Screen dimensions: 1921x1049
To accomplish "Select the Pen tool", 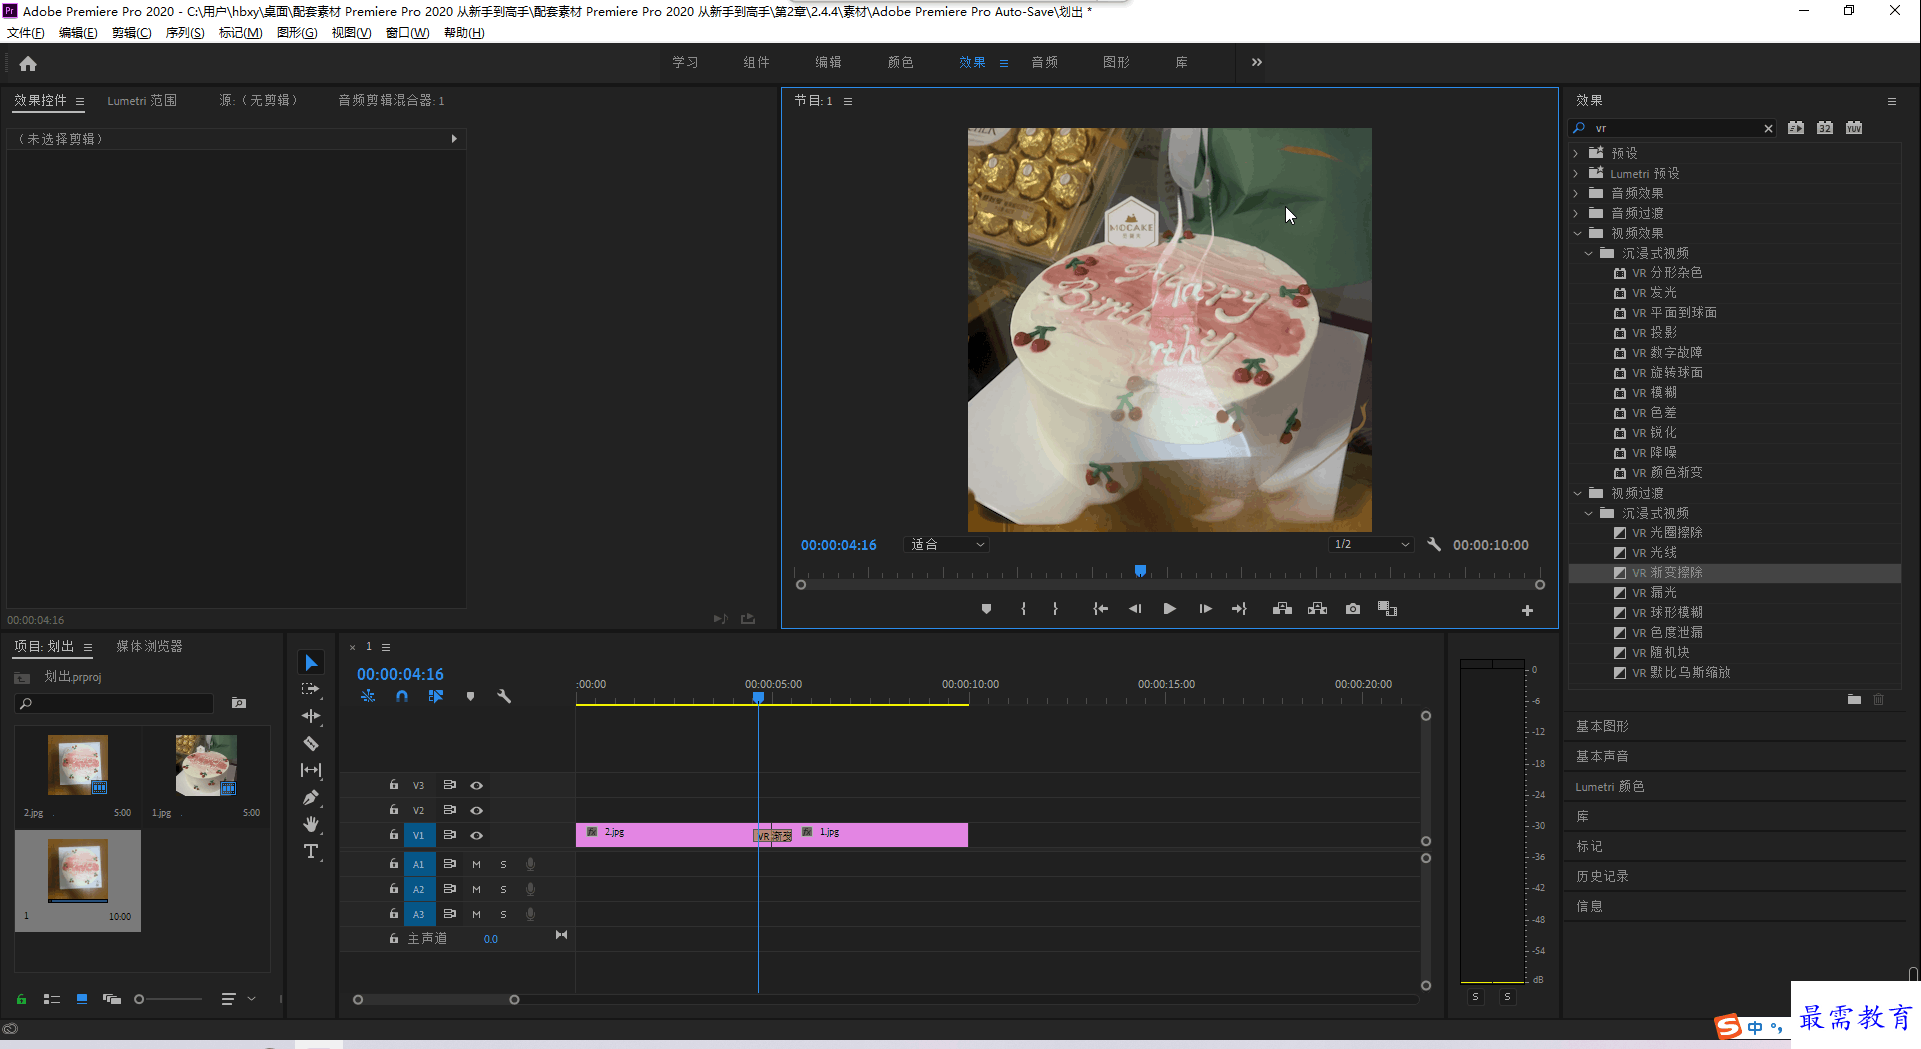I will point(311,797).
